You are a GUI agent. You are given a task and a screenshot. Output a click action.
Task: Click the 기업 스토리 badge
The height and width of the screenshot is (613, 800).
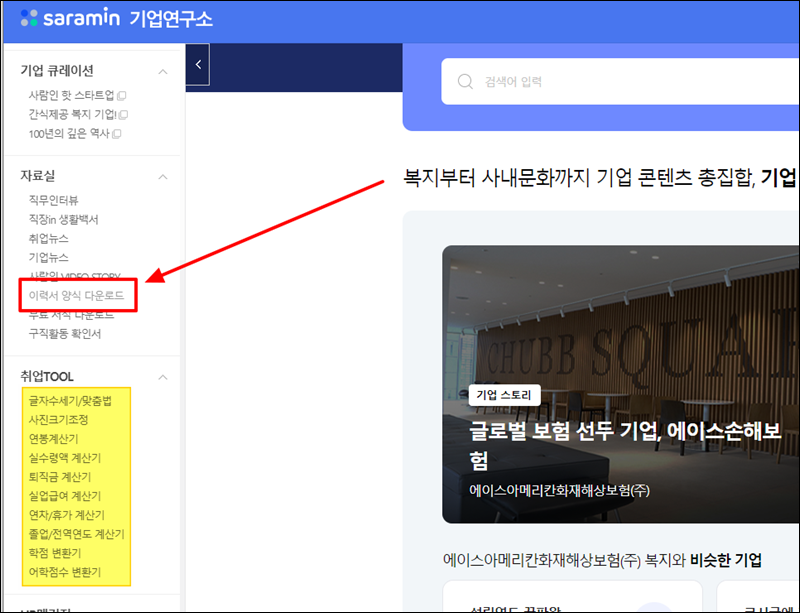504,395
